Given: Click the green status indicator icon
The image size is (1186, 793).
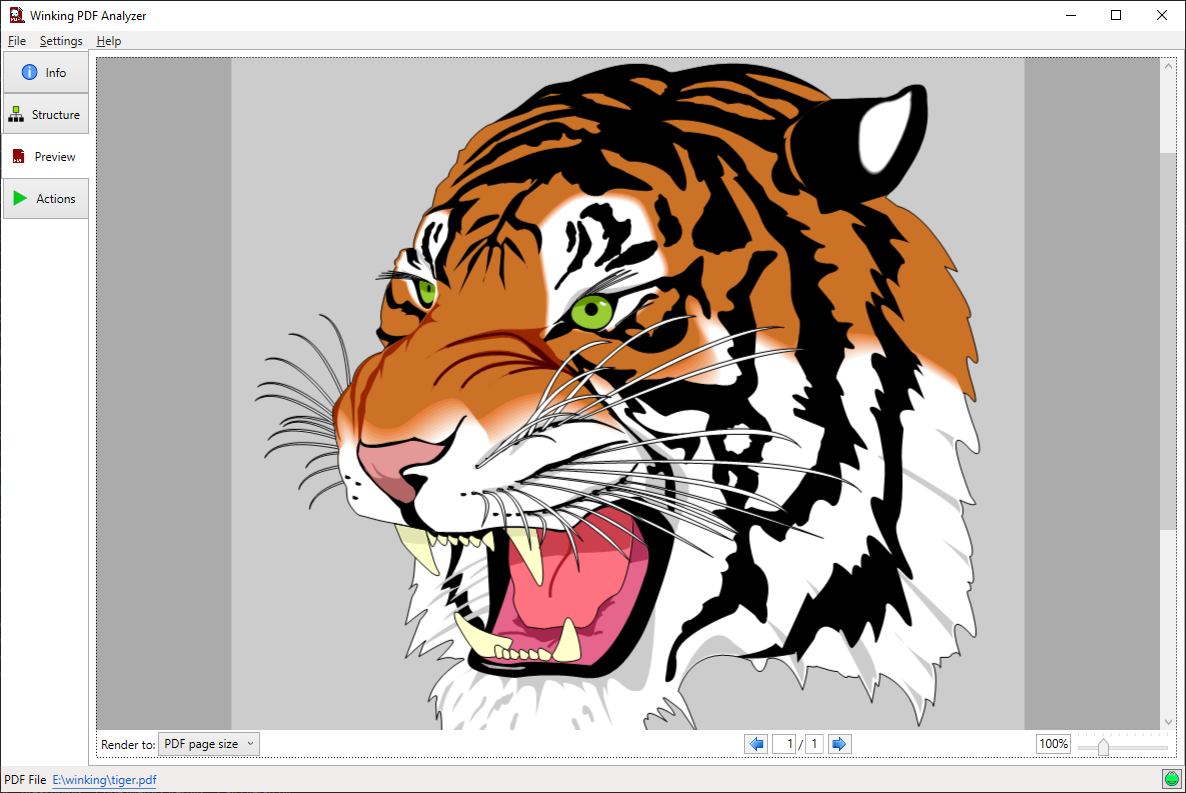Looking at the screenshot, I should pyautogui.click(x=1171, y=779).
